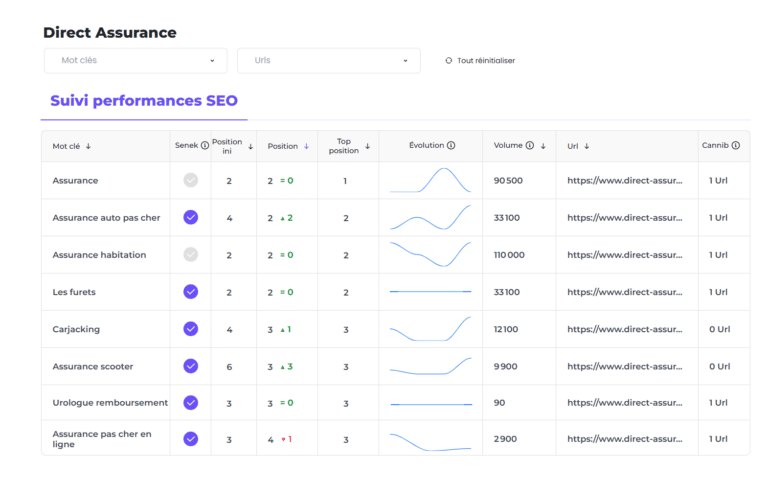The width and height of the screenshot is (768, 481).
Task: Click the info icon beside Cannib header
Action: [x=735, y=146]
